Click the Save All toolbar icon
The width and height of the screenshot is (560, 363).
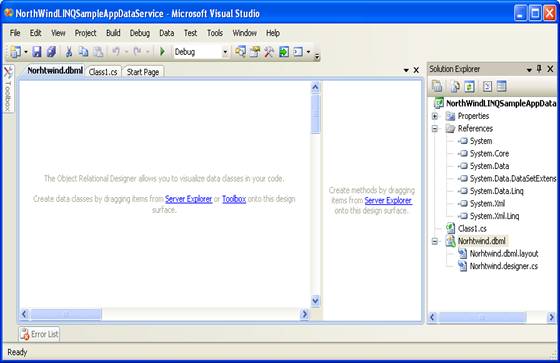pyautogui.click(x=51, y=52)
